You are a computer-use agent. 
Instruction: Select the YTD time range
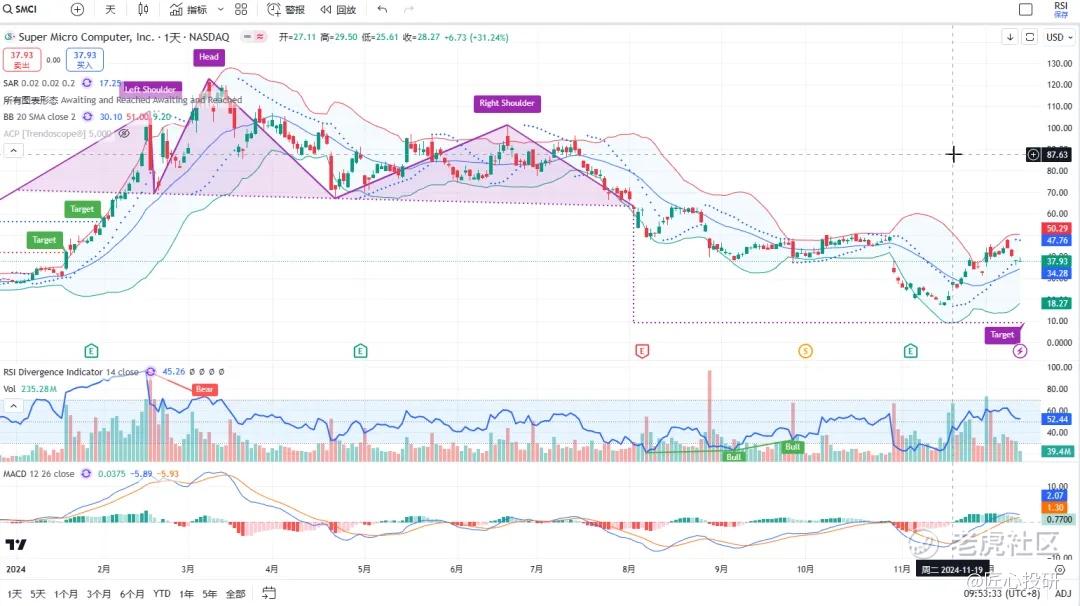(162, 594)
